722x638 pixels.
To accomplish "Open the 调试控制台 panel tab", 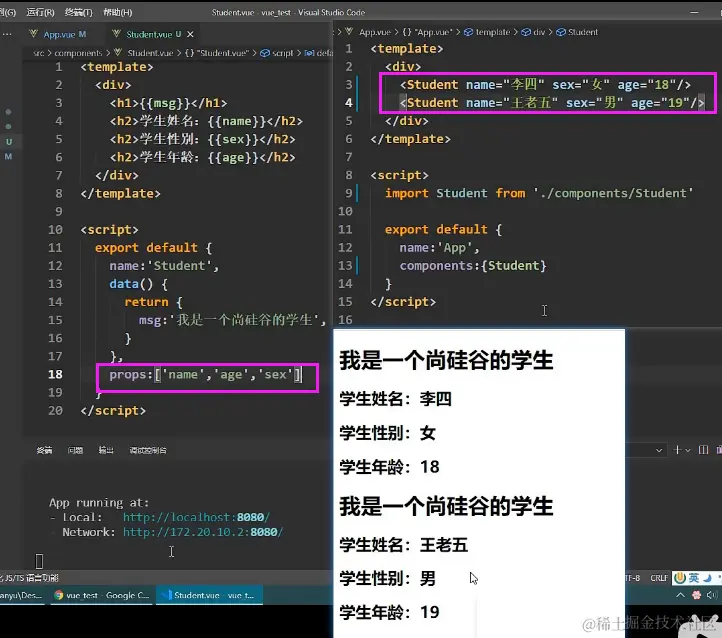I will [148, 450].
